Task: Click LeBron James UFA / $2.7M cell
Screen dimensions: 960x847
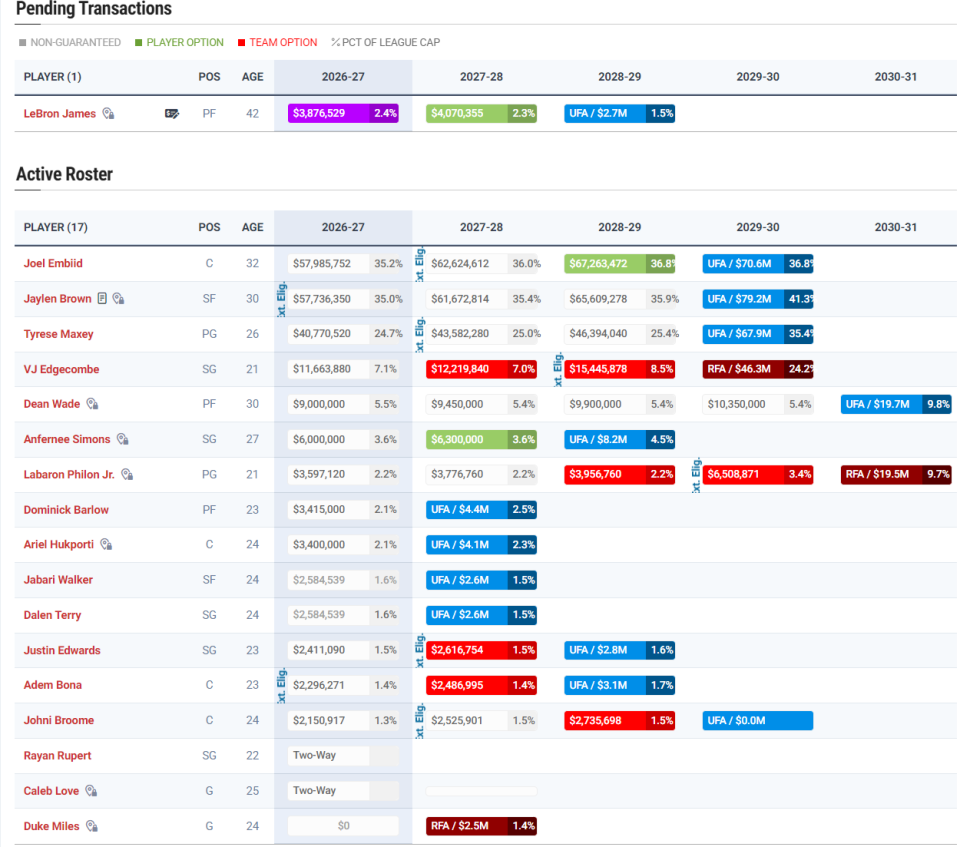Action: [620, 113]
